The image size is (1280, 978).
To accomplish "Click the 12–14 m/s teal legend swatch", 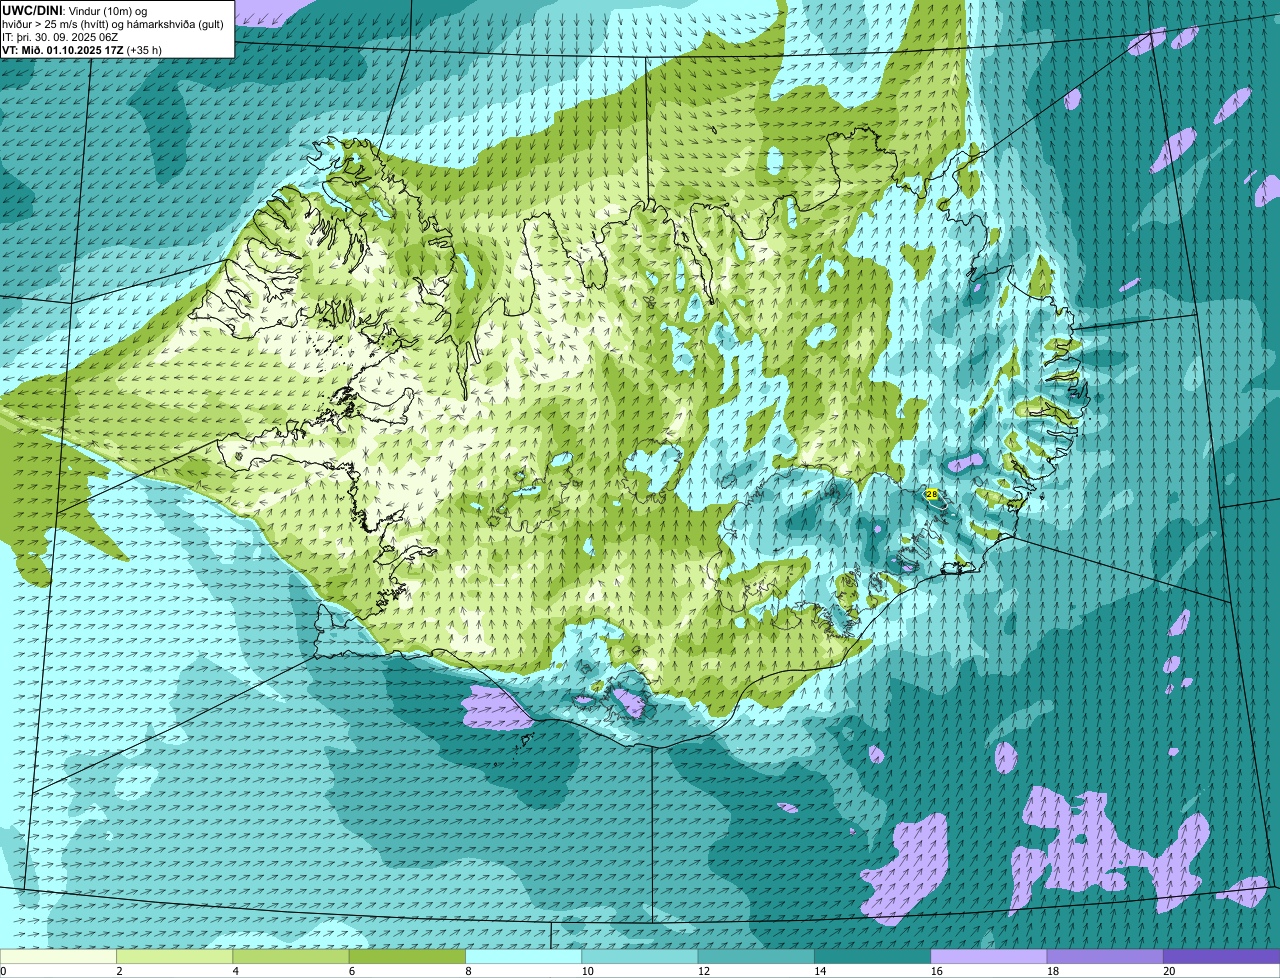I will 756,957.
